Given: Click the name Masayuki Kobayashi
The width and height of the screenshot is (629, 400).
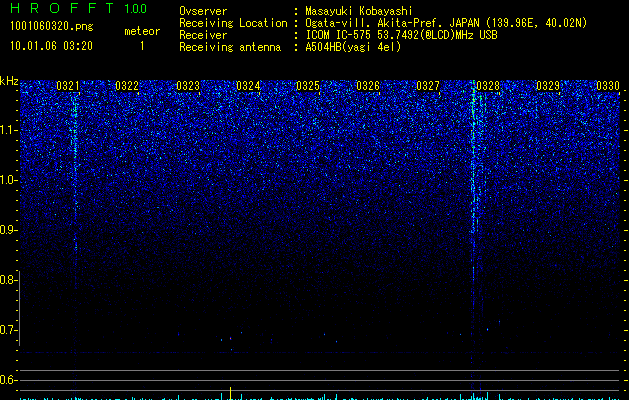Looking at the screenshot, I should (x=359, y=11).
